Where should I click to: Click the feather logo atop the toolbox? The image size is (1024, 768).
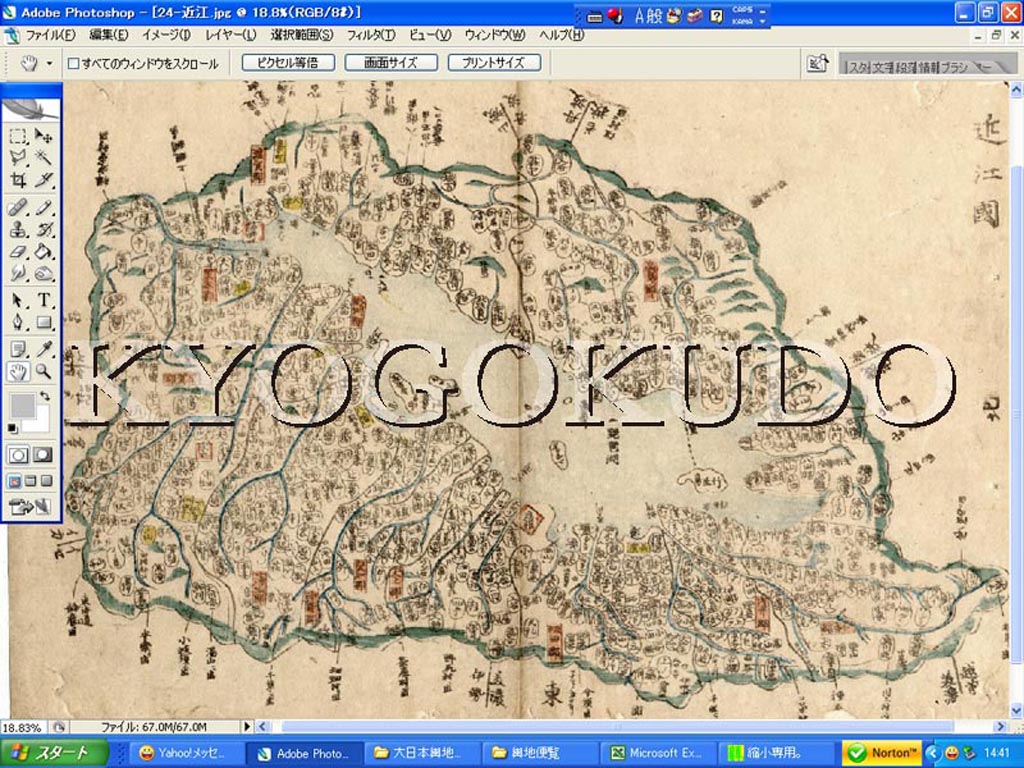click(31, 108)
